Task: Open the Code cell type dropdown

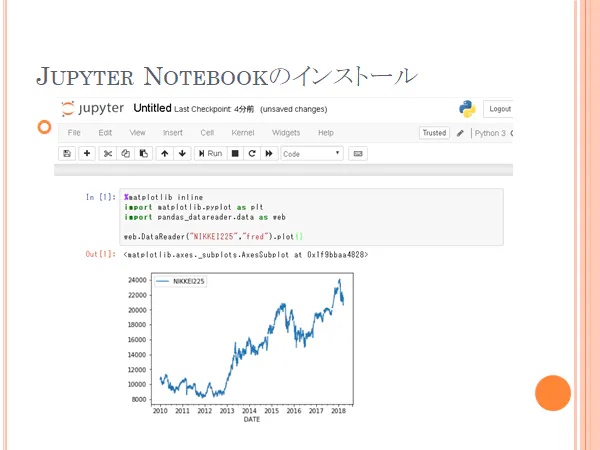Action: point(312,153)
